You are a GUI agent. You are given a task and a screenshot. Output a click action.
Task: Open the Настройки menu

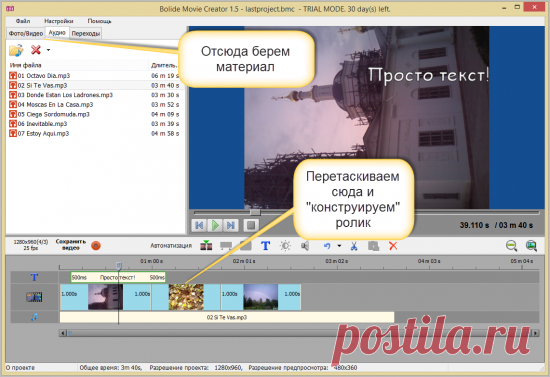point(59,21)
